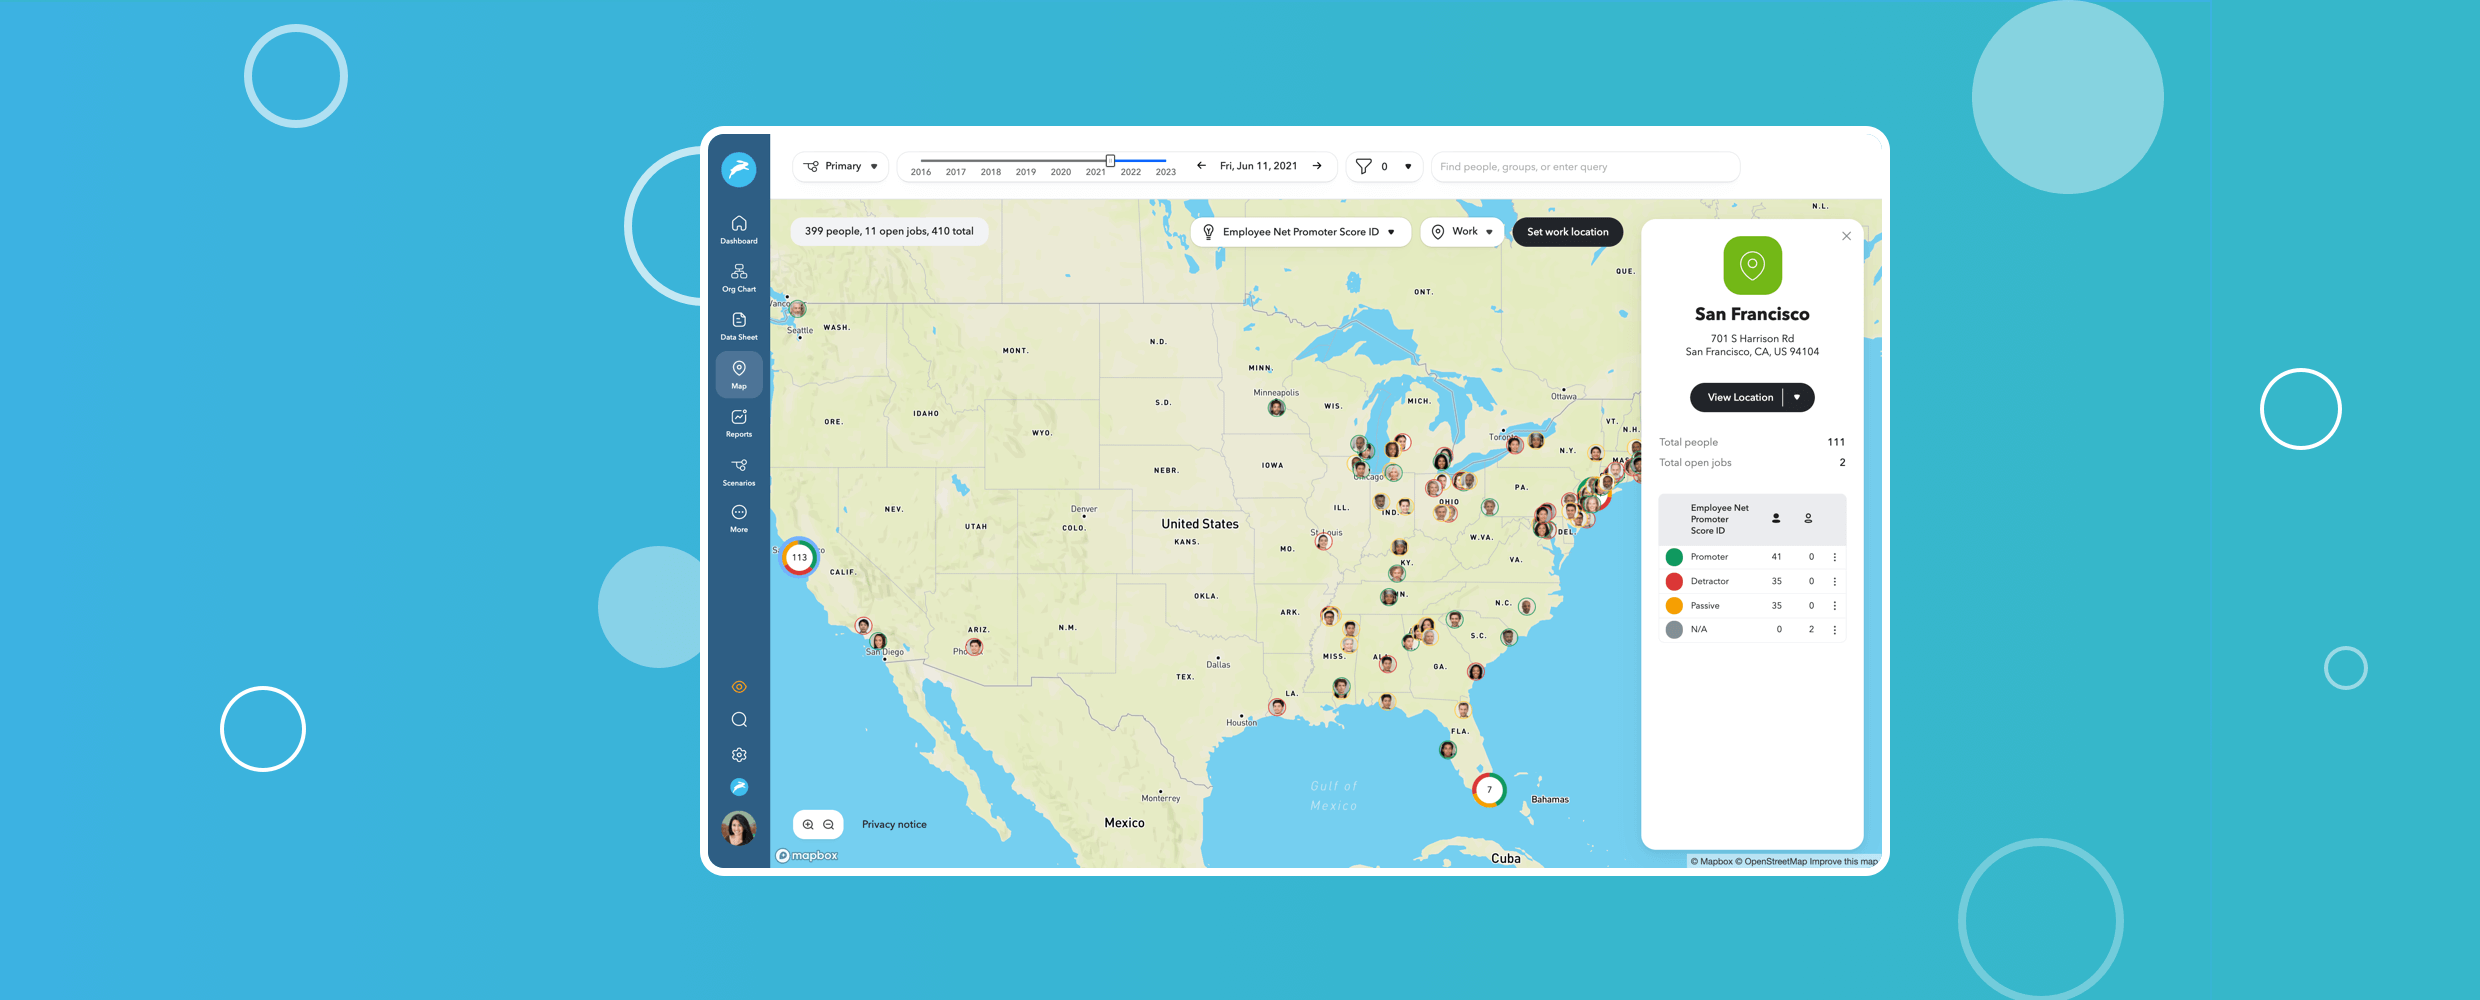Click the zoom in map button
This screenshot has height=1000, width=2480.
point(808,825)
